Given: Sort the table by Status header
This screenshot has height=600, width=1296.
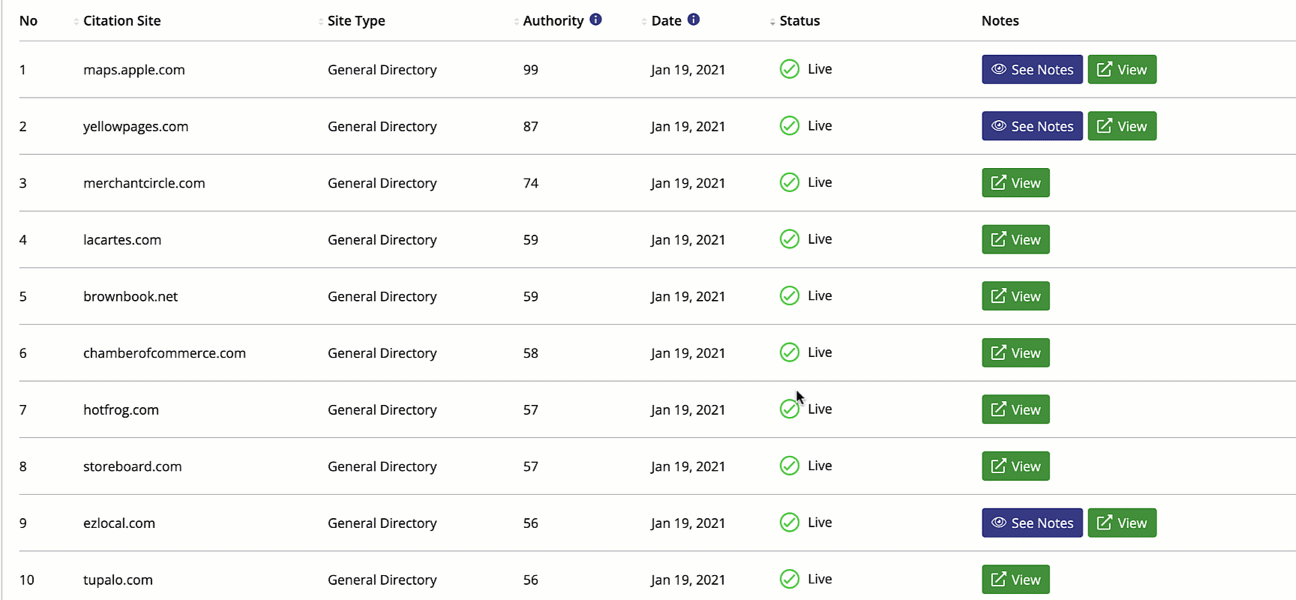Looking at the screenshot, I should (799, 21).
